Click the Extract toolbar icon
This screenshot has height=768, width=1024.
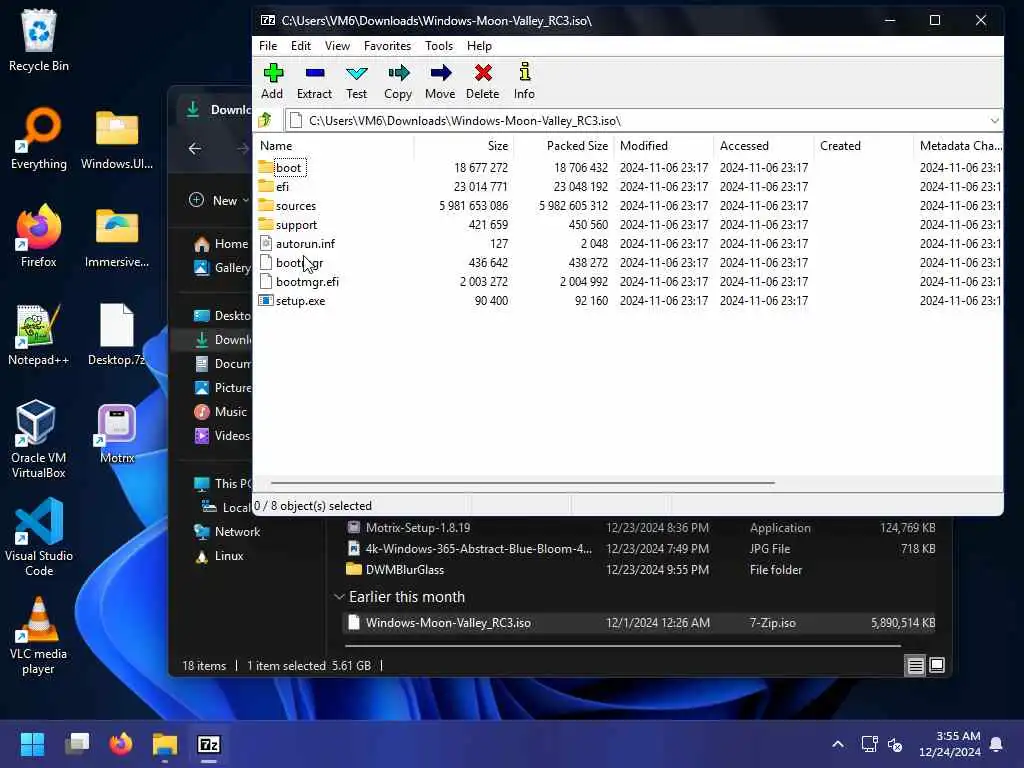[x=314, y=82]
